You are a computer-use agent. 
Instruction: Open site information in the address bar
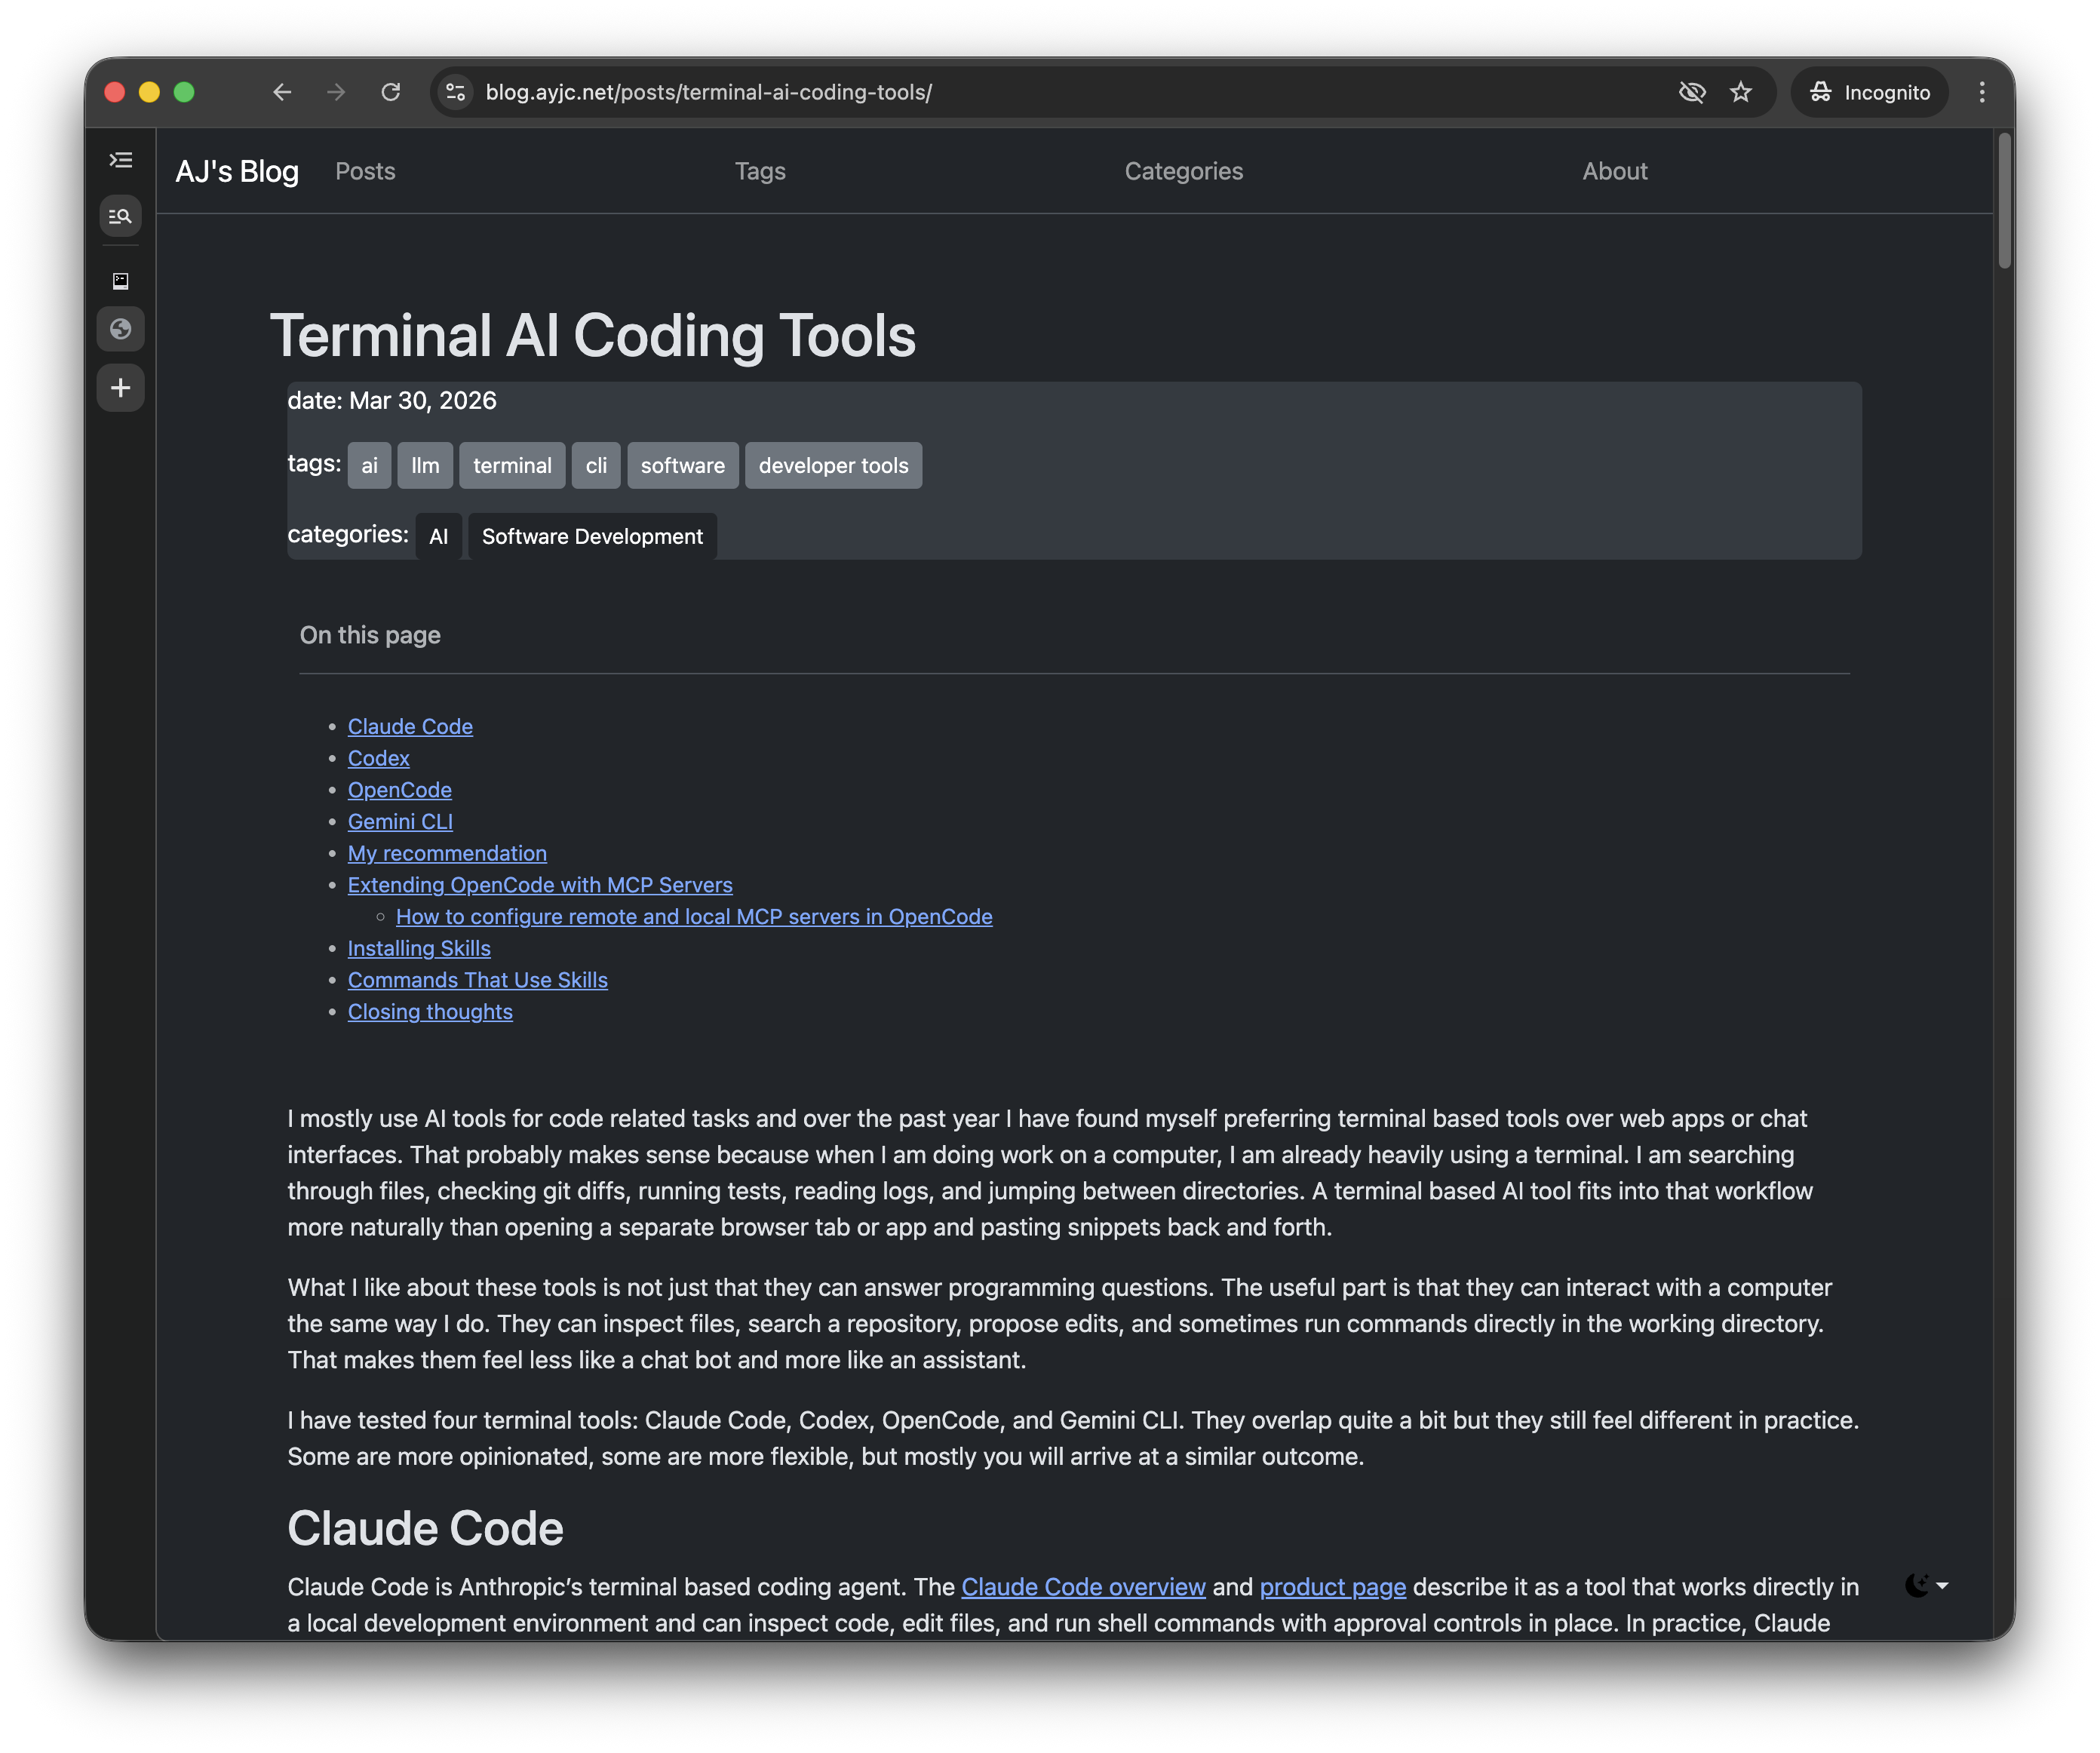(455, 92)
